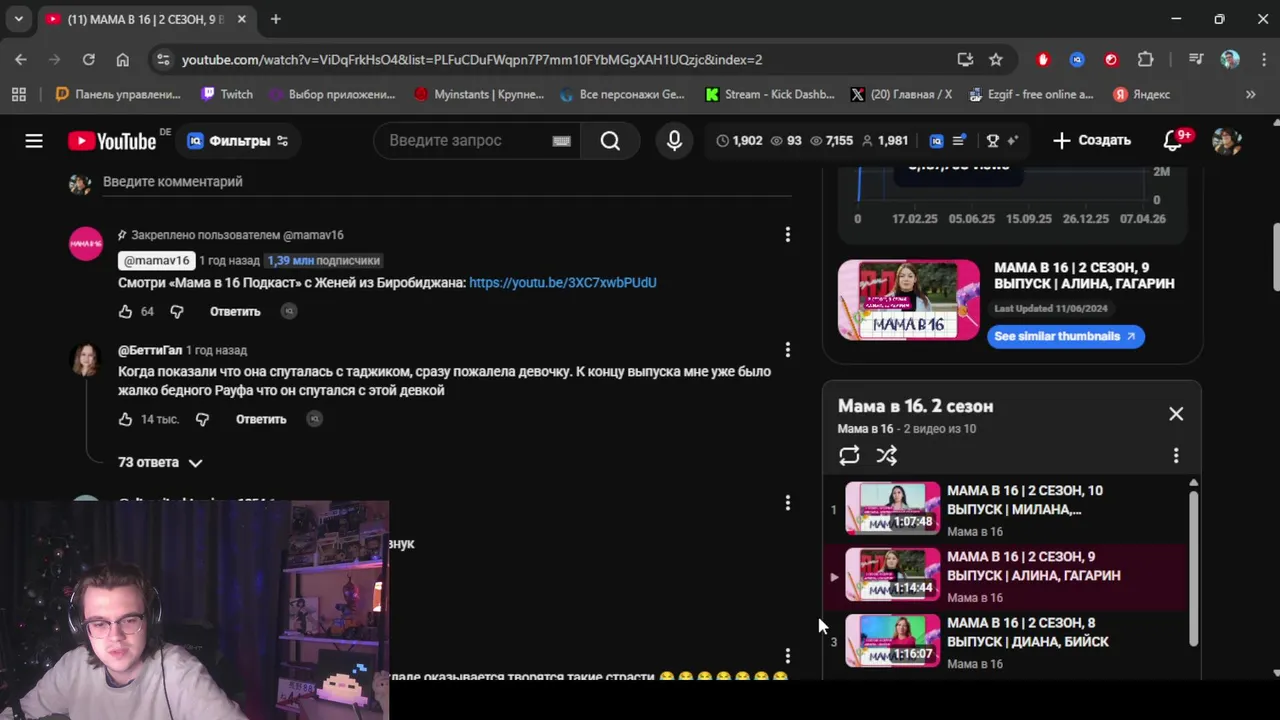Open more options for pinned @mamav16 comment

point(788,234)
